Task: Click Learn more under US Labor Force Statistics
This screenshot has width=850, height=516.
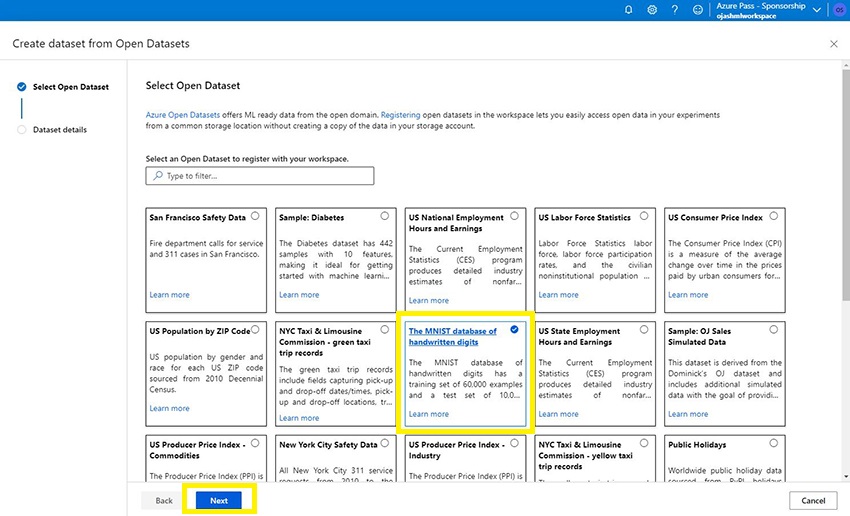Action: point(558,295)
